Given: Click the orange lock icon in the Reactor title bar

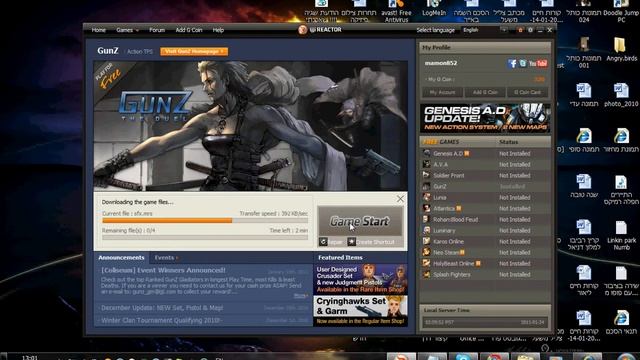Looking at the screenshot, I should (520, 30).
